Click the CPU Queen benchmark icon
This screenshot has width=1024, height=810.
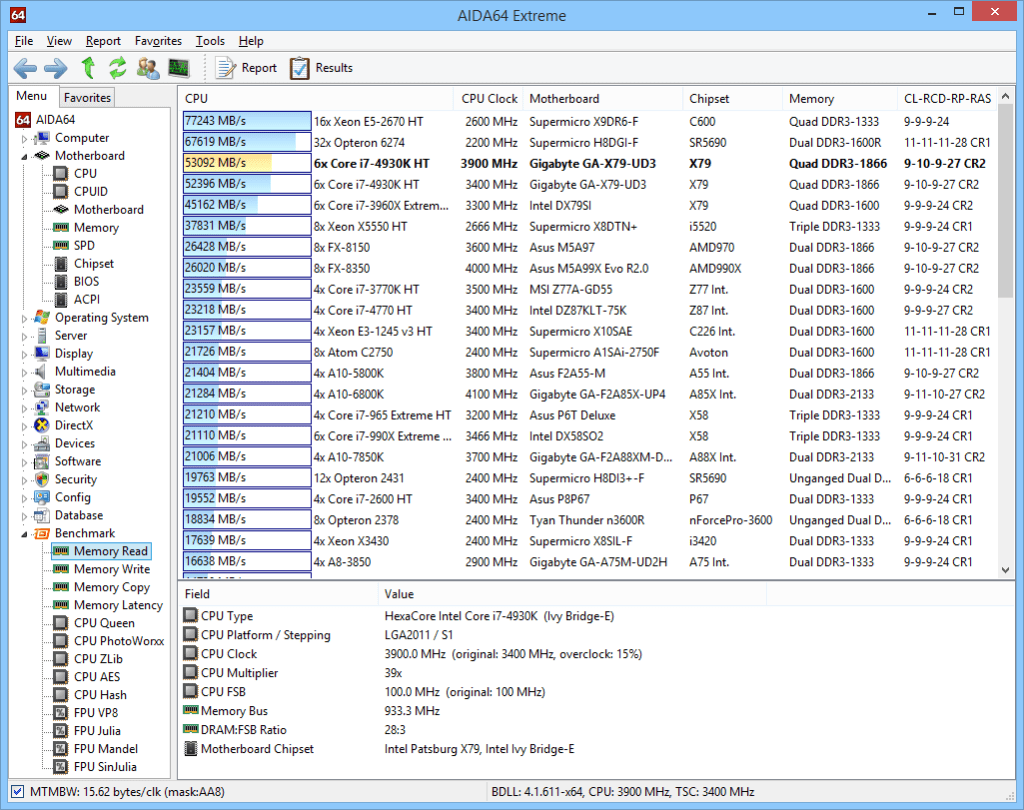click(x=61, y=623)
